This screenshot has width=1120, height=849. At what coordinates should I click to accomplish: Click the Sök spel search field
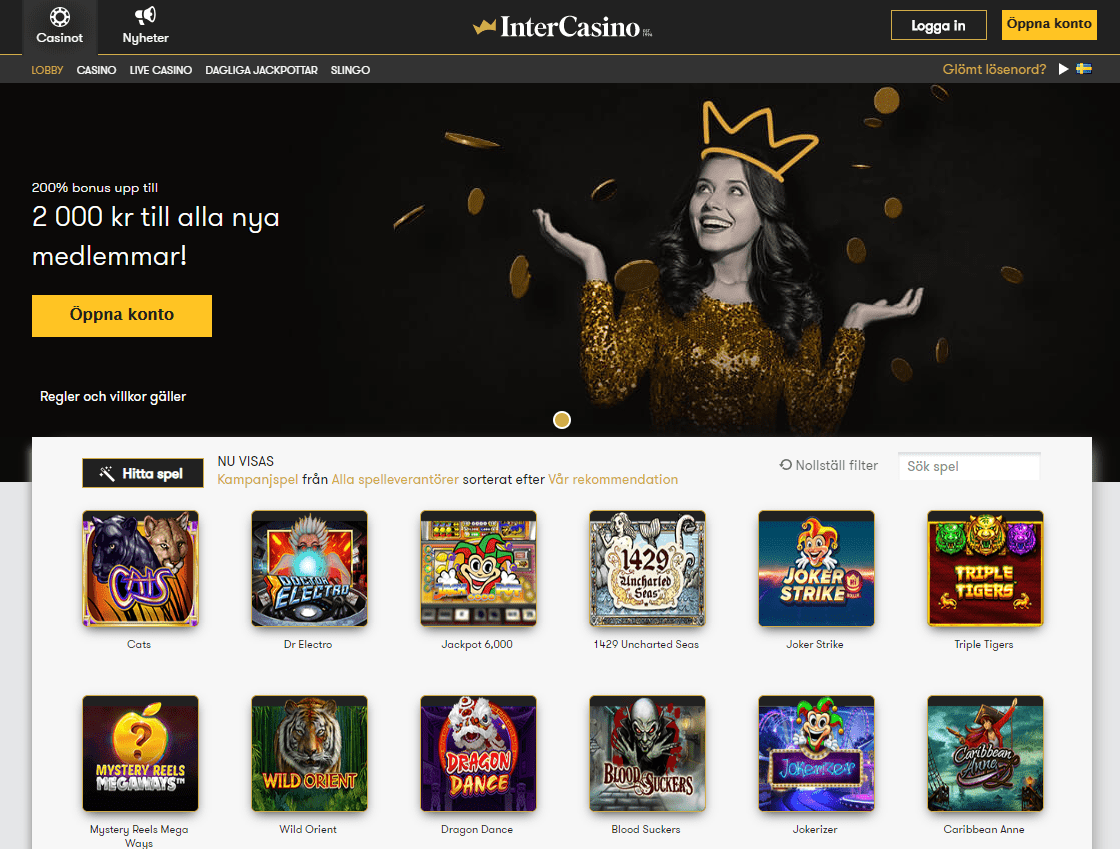coord(969,466)
